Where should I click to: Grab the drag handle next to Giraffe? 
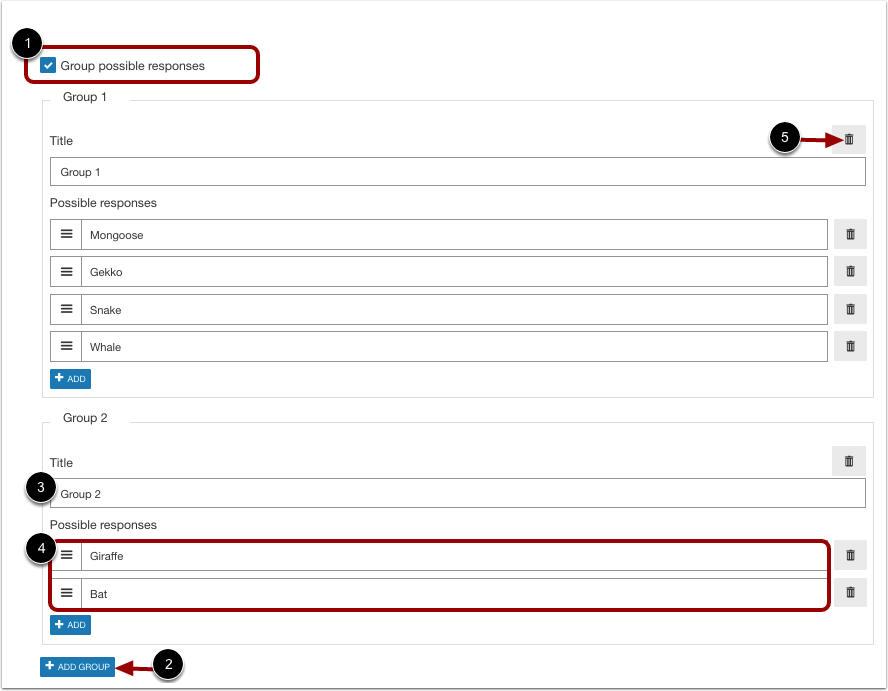[x=66, y=556]
